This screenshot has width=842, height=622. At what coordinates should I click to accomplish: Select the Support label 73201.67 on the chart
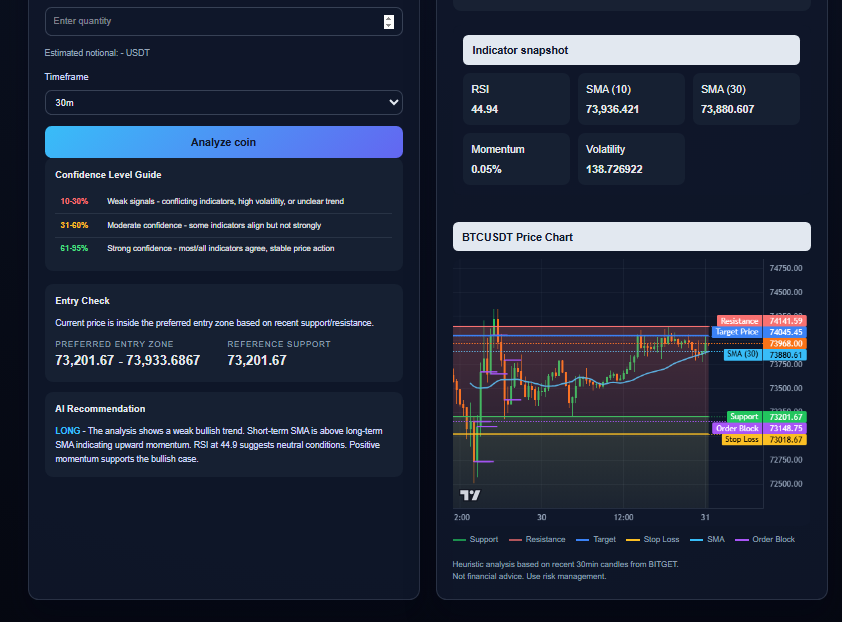[767, 417]
